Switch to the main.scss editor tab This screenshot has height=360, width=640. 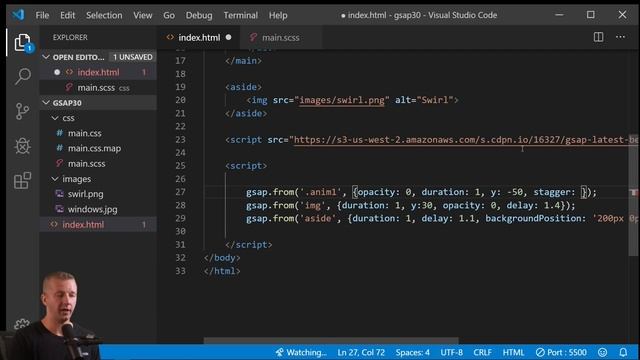[280, 38]
